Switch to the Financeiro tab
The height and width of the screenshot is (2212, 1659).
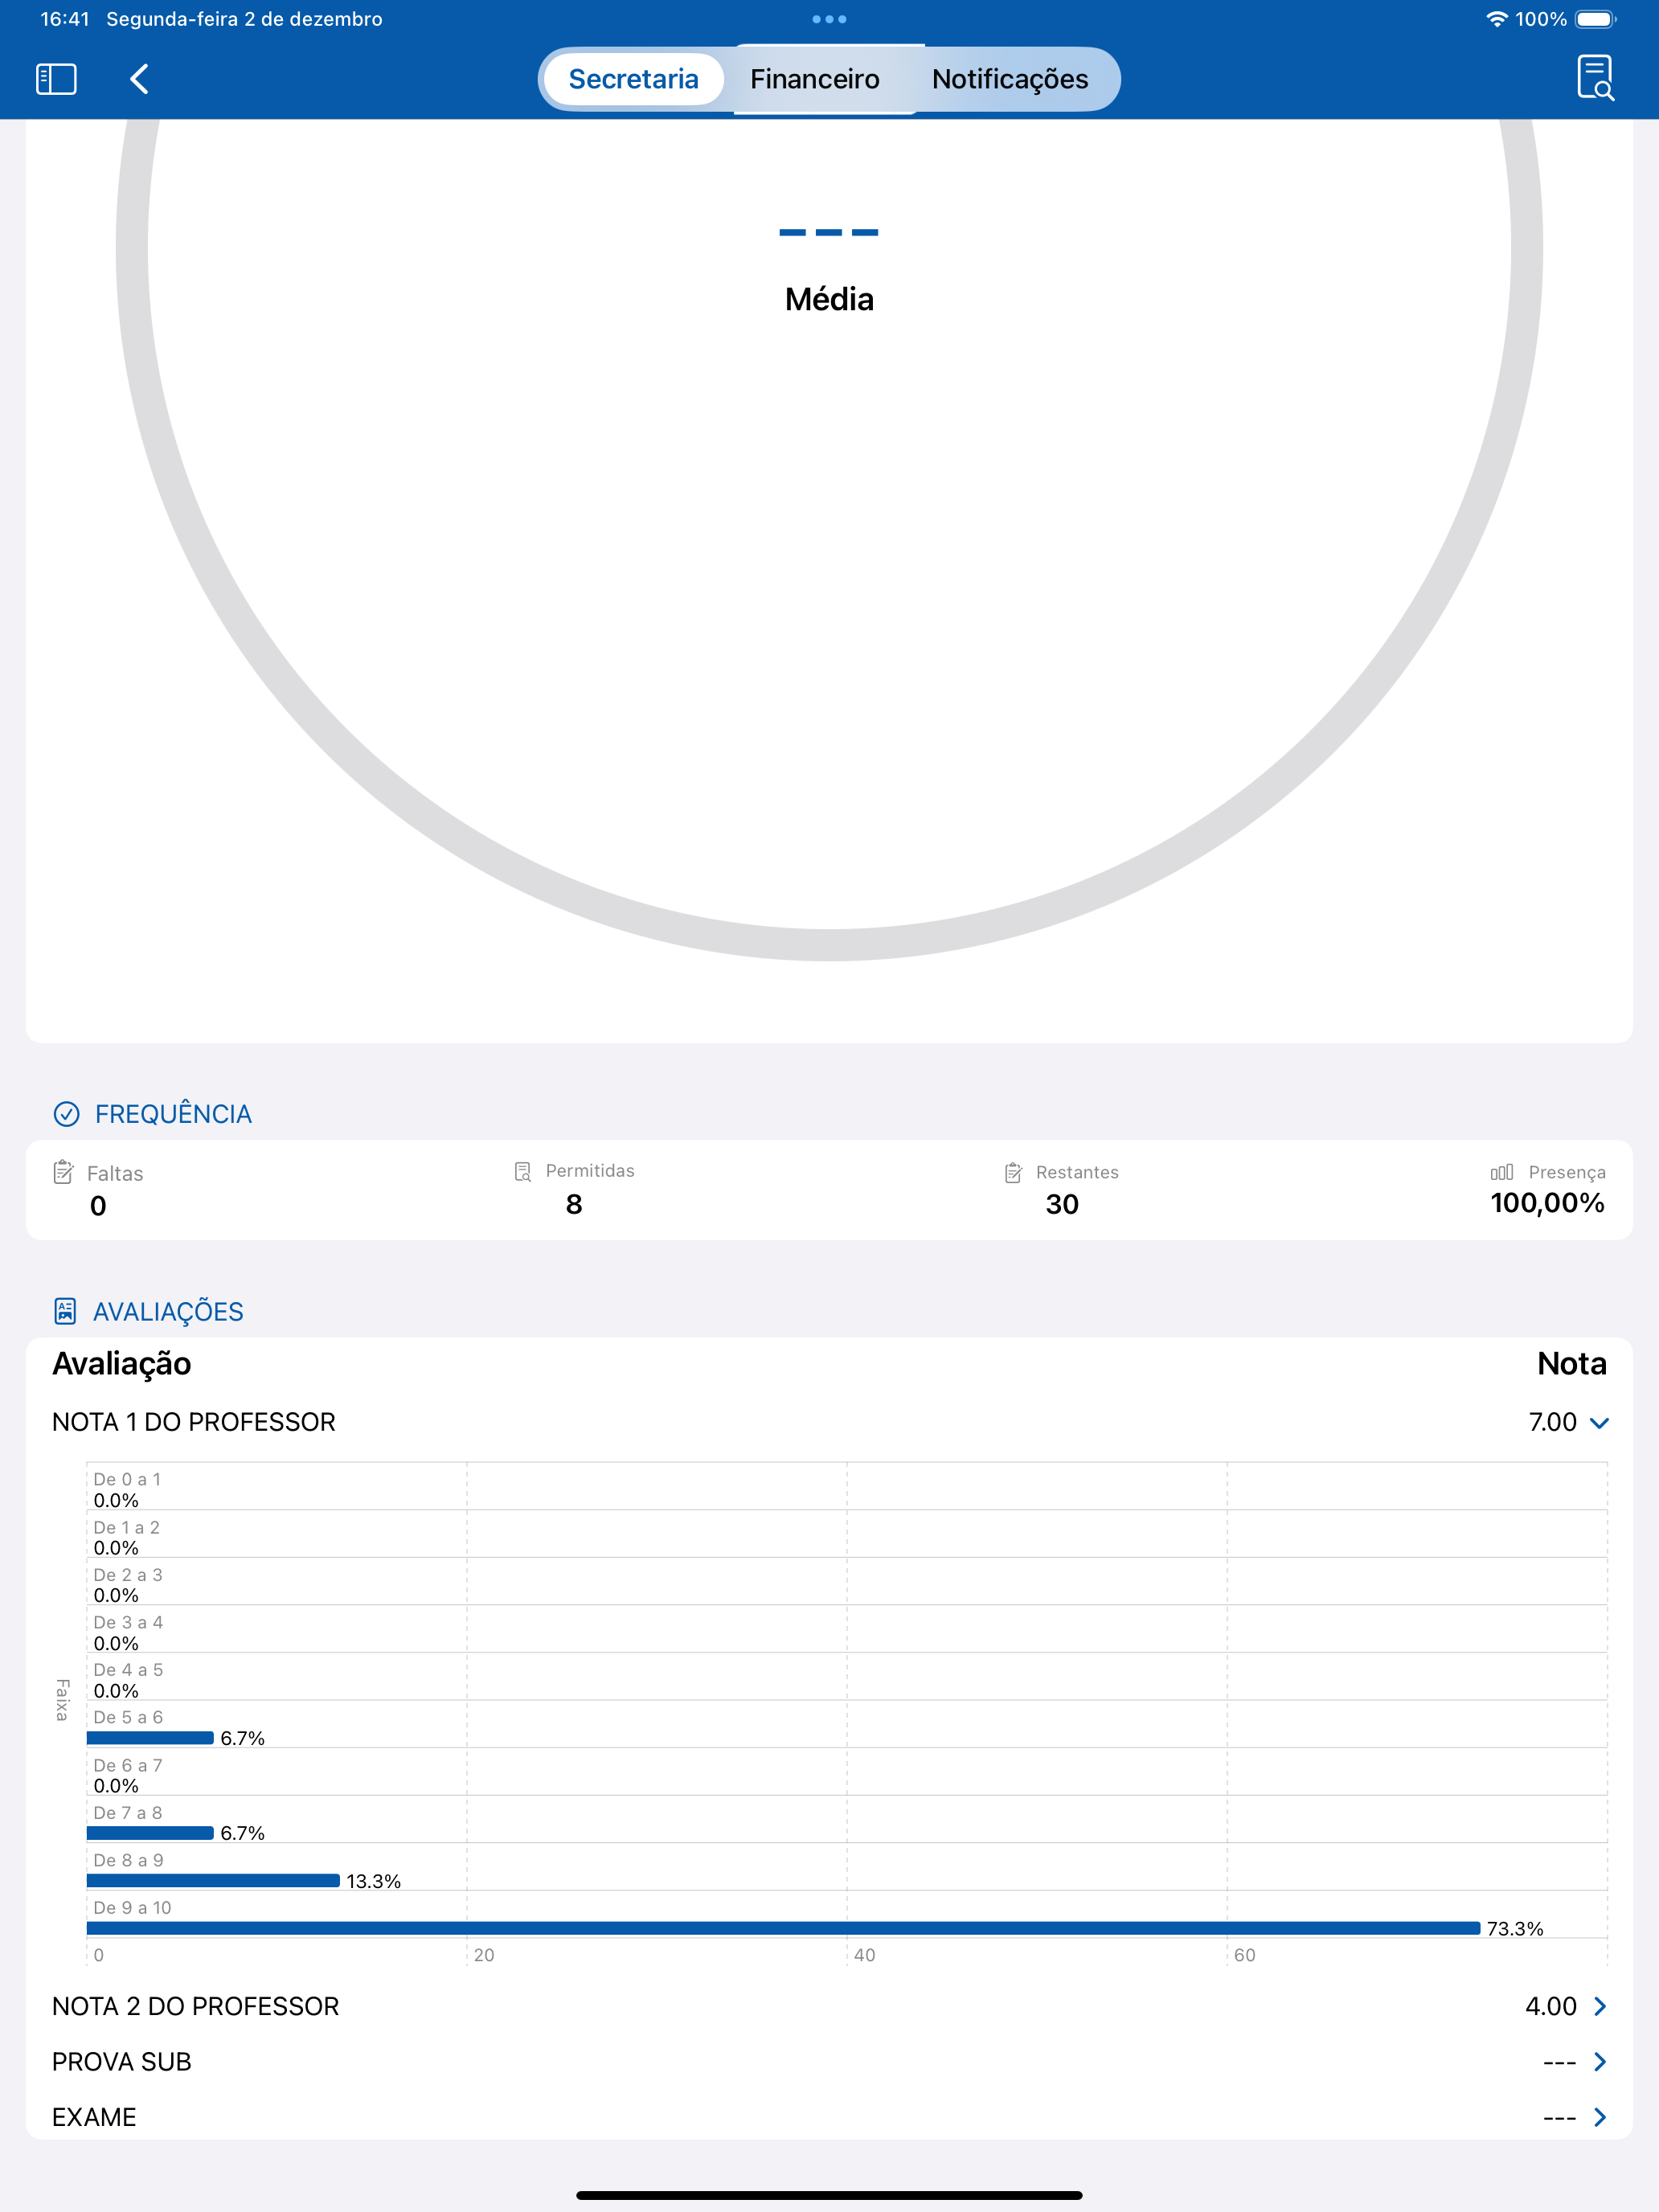pyautogui.click(x=815, y=79)
